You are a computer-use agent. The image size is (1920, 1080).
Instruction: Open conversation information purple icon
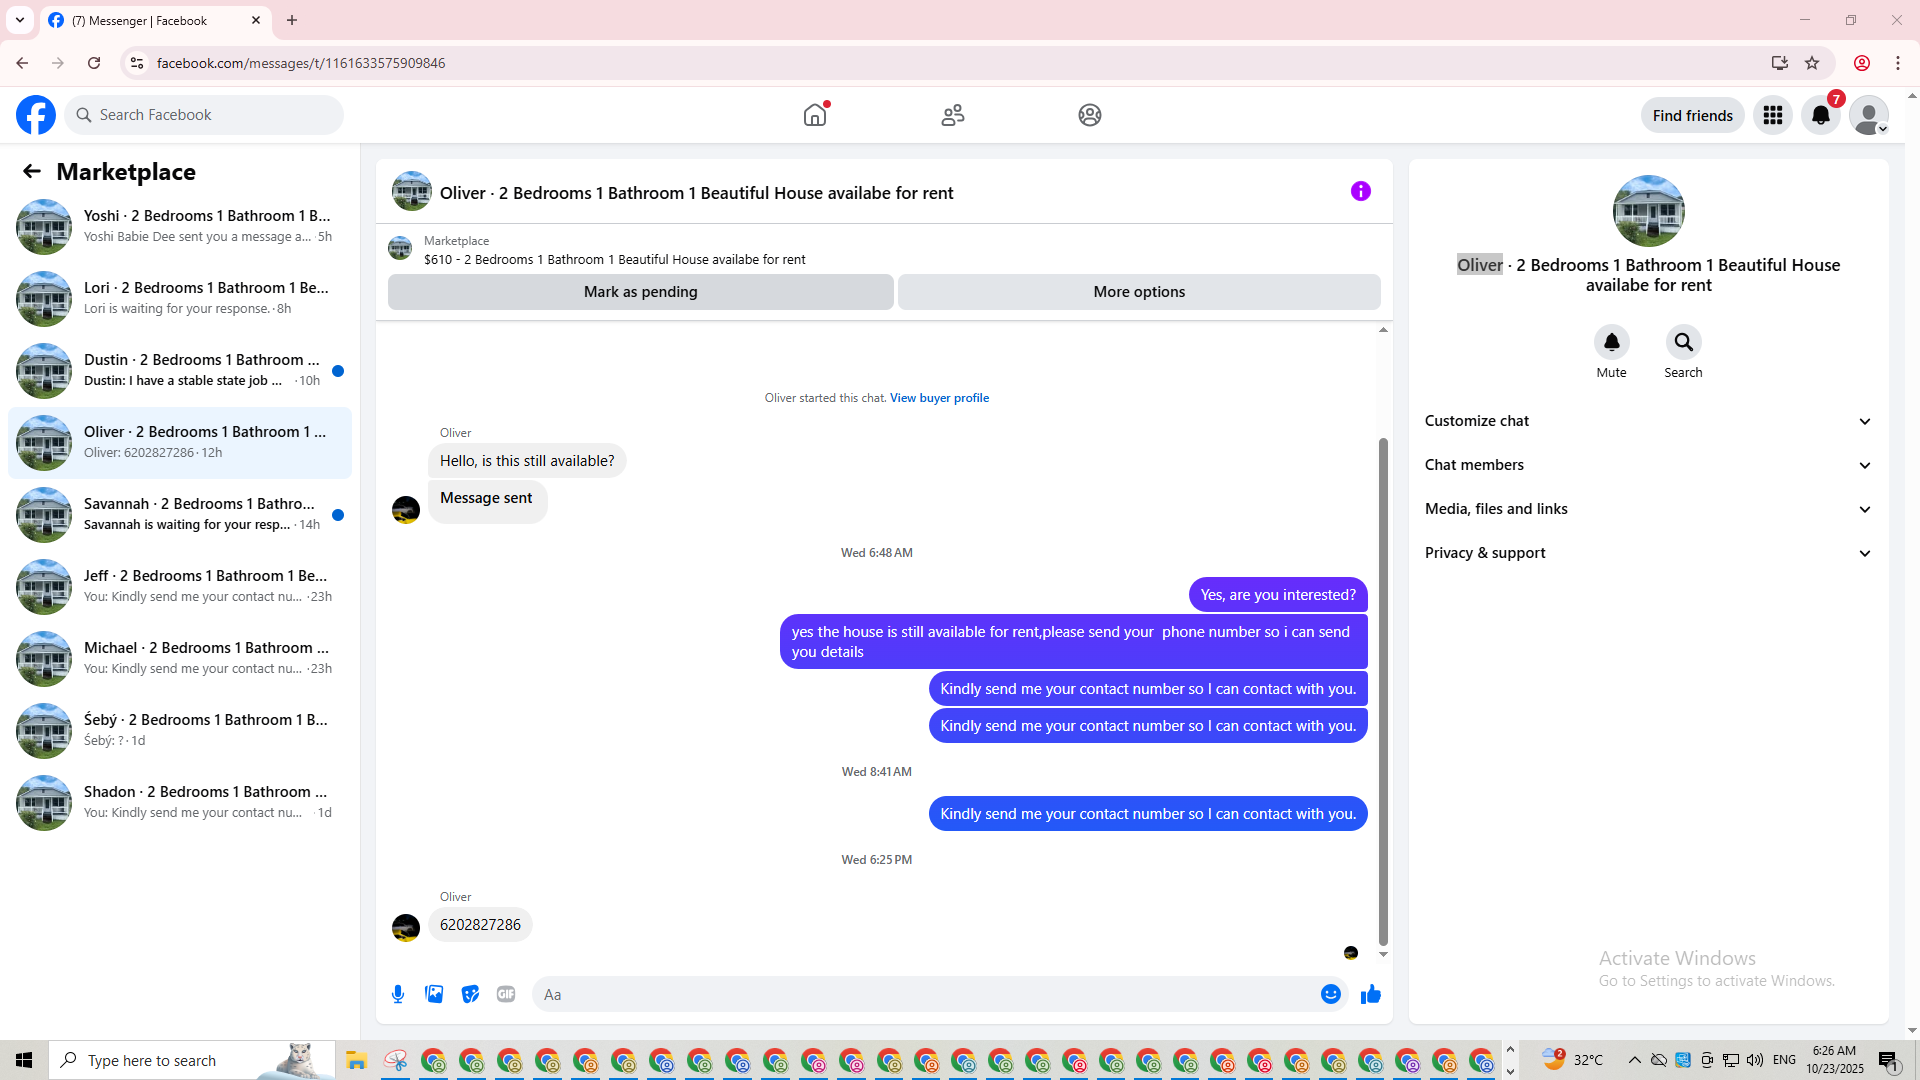[x=1360, y=191]
